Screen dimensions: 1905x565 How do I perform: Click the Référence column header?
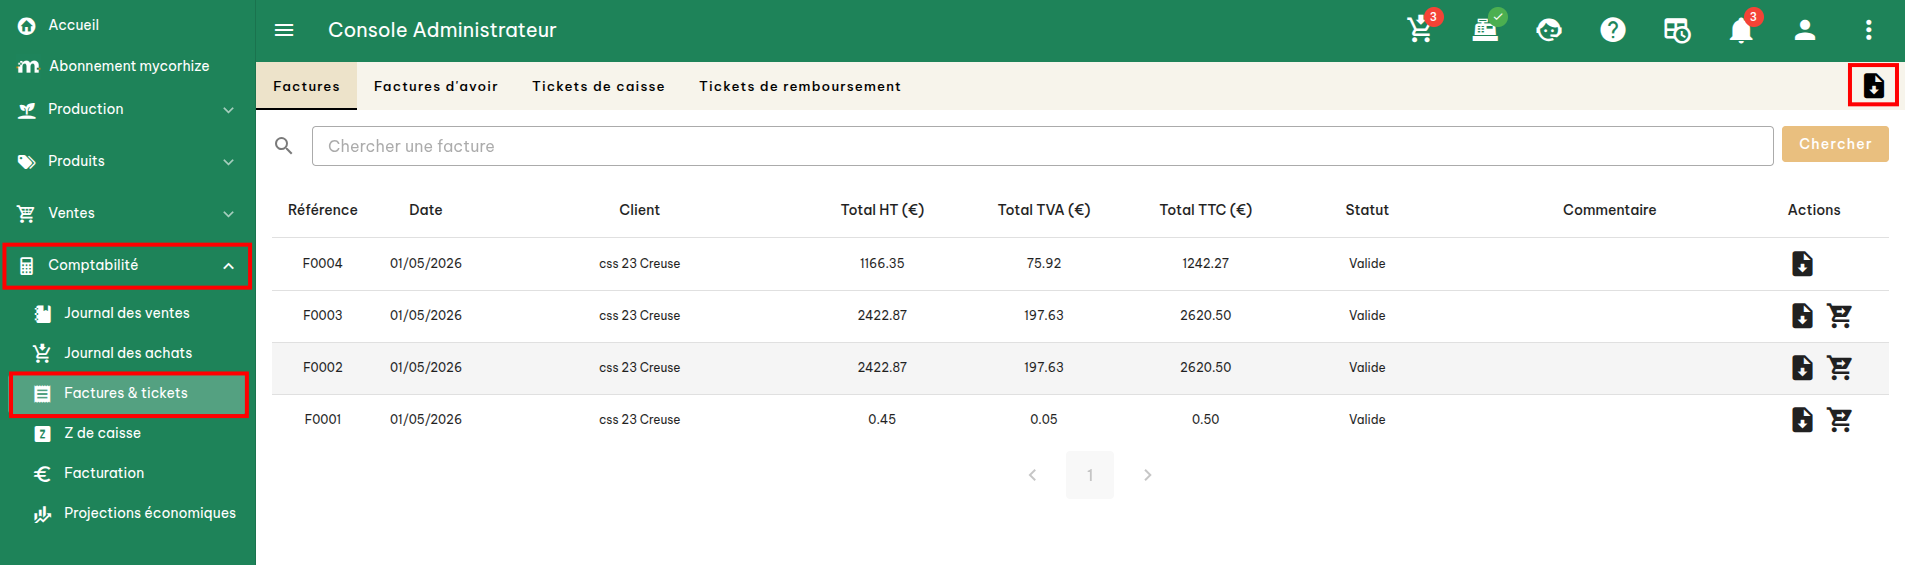point(323,210)
